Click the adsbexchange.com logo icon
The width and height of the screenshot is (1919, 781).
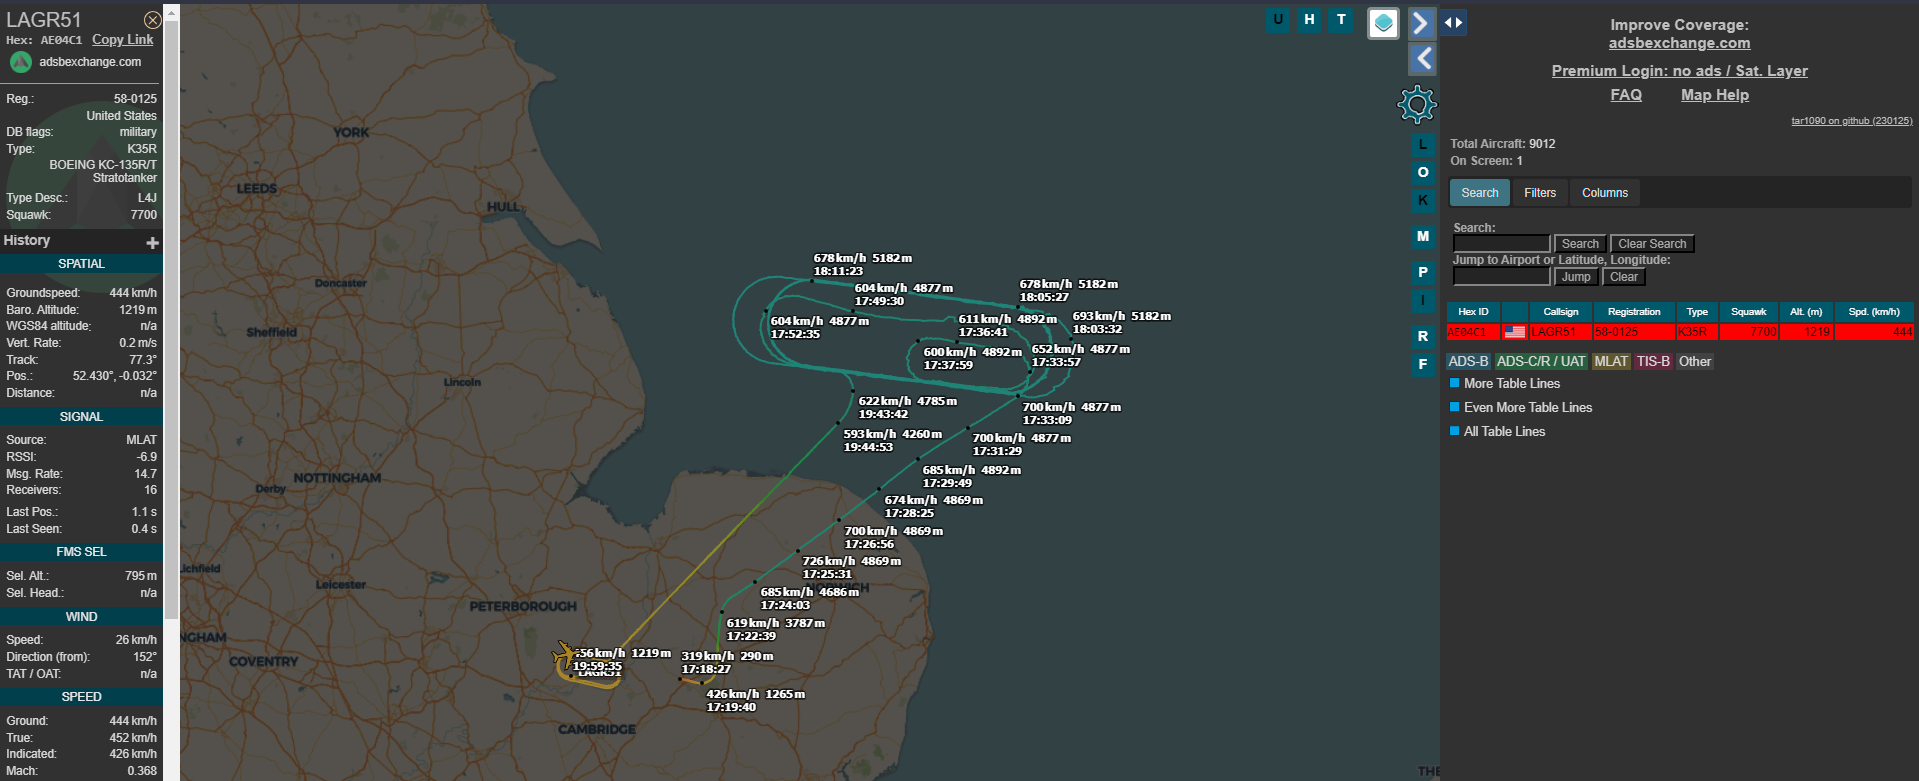click(x=21, y=62)
